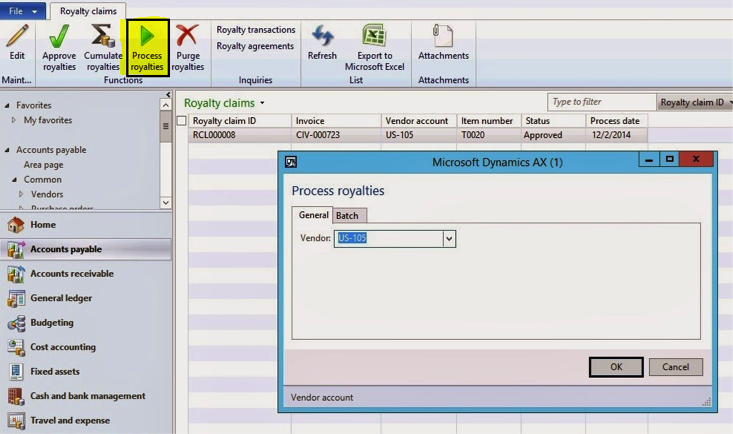Open Royalty agreements inquiry
The width and height of the screenshot is (733, 434).
tap(255, 46)
